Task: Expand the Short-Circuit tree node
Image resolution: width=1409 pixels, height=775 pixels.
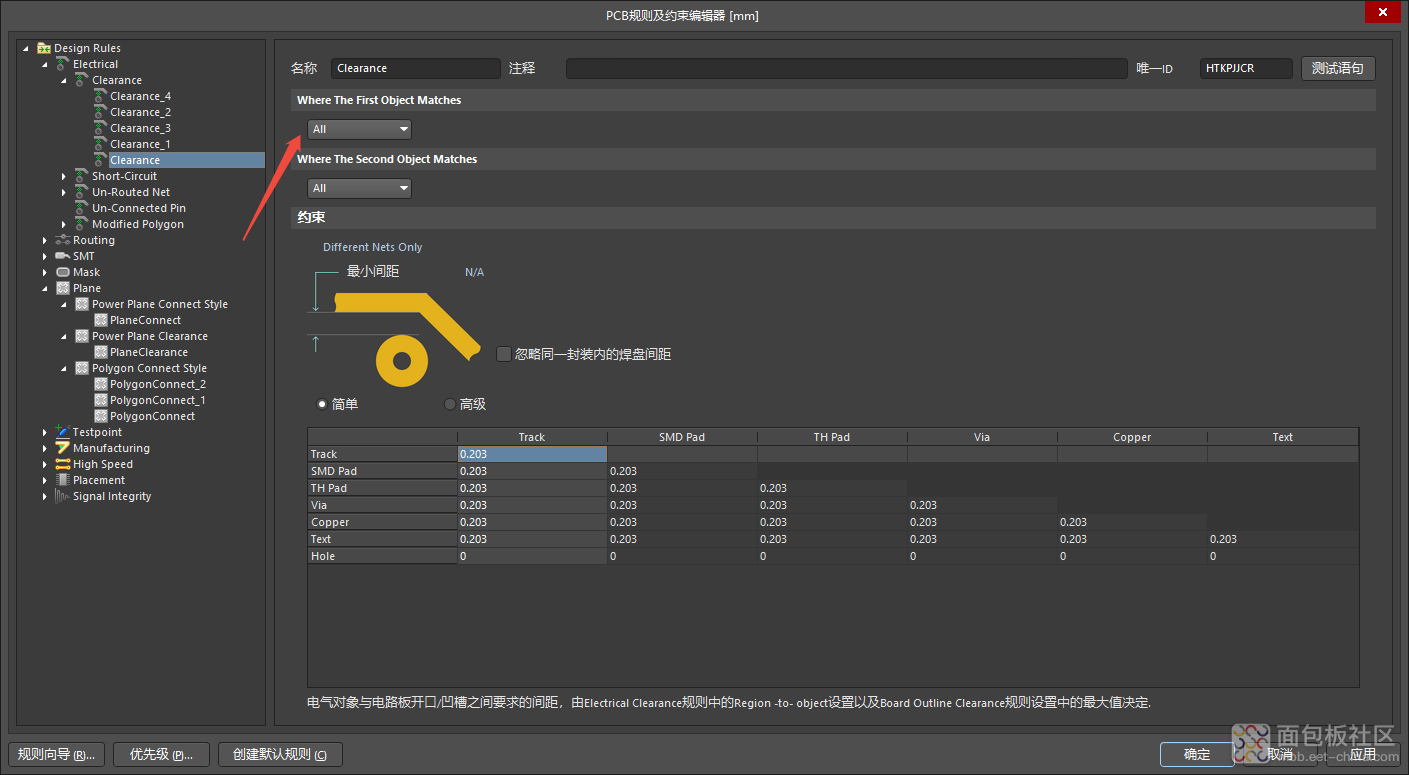Action: (x=64, y=176)
